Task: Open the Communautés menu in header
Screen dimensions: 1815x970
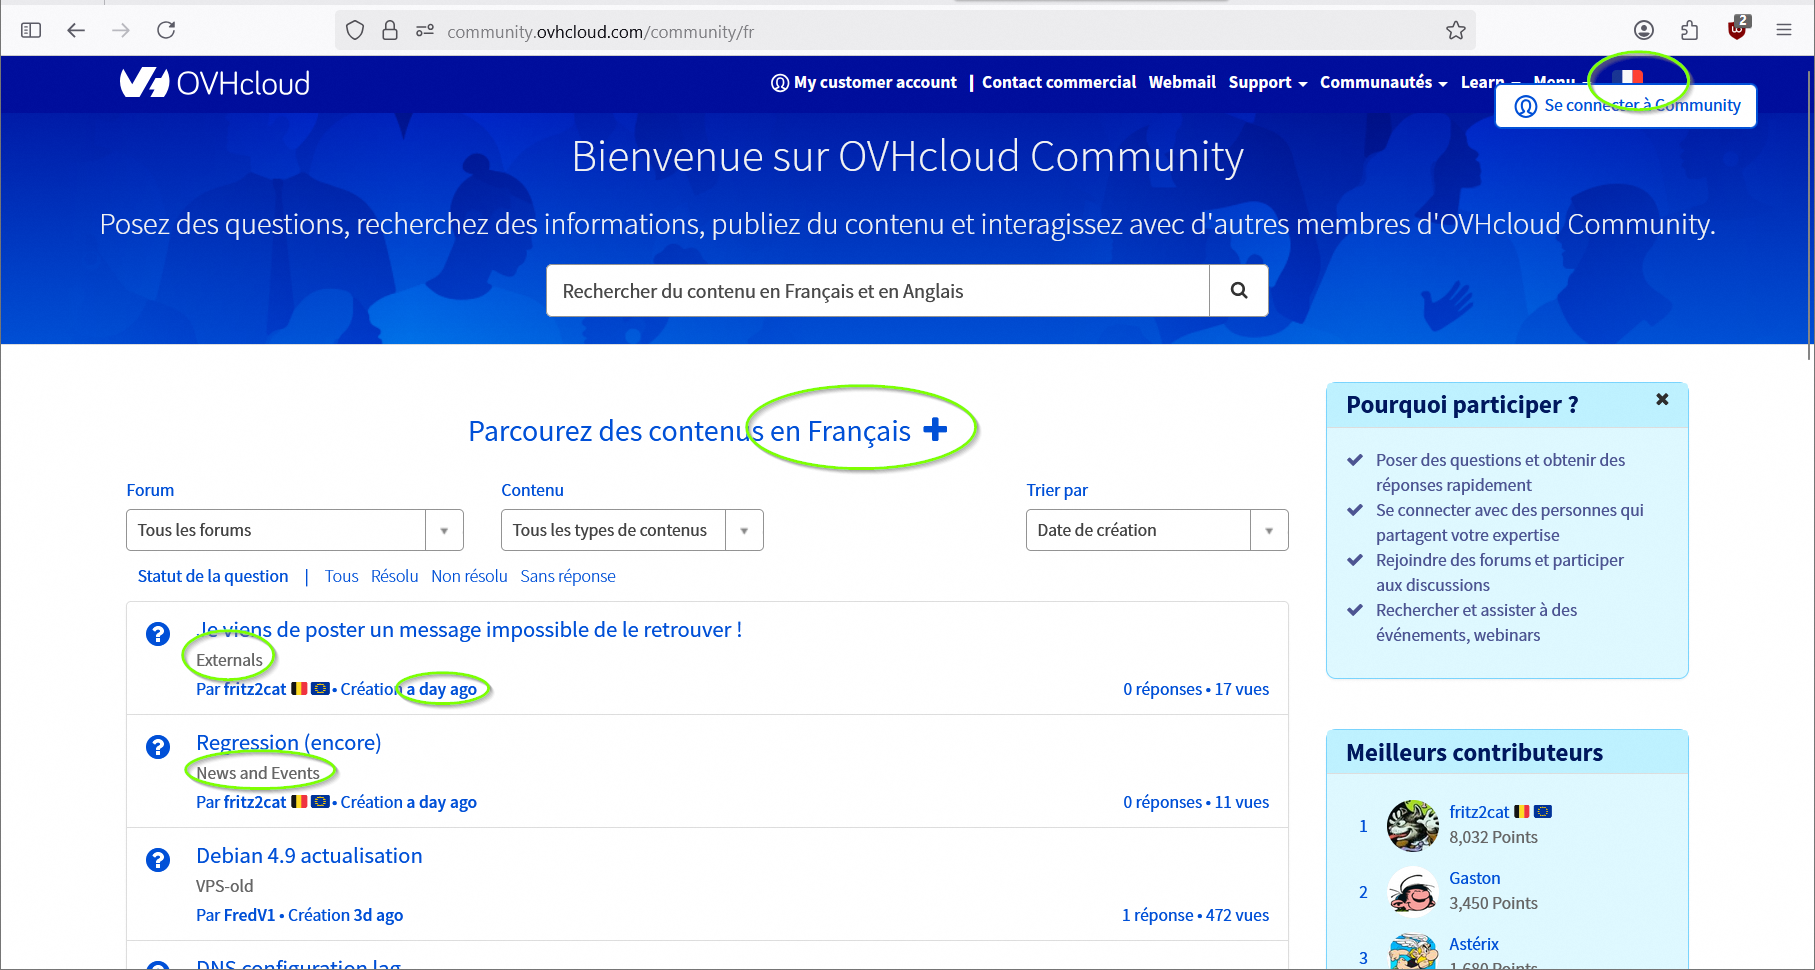Action: click(x=1383, y=83)
